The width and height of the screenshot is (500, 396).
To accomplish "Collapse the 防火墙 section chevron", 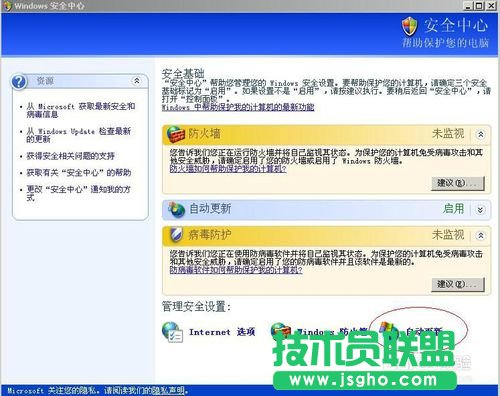I will (480, 134).
